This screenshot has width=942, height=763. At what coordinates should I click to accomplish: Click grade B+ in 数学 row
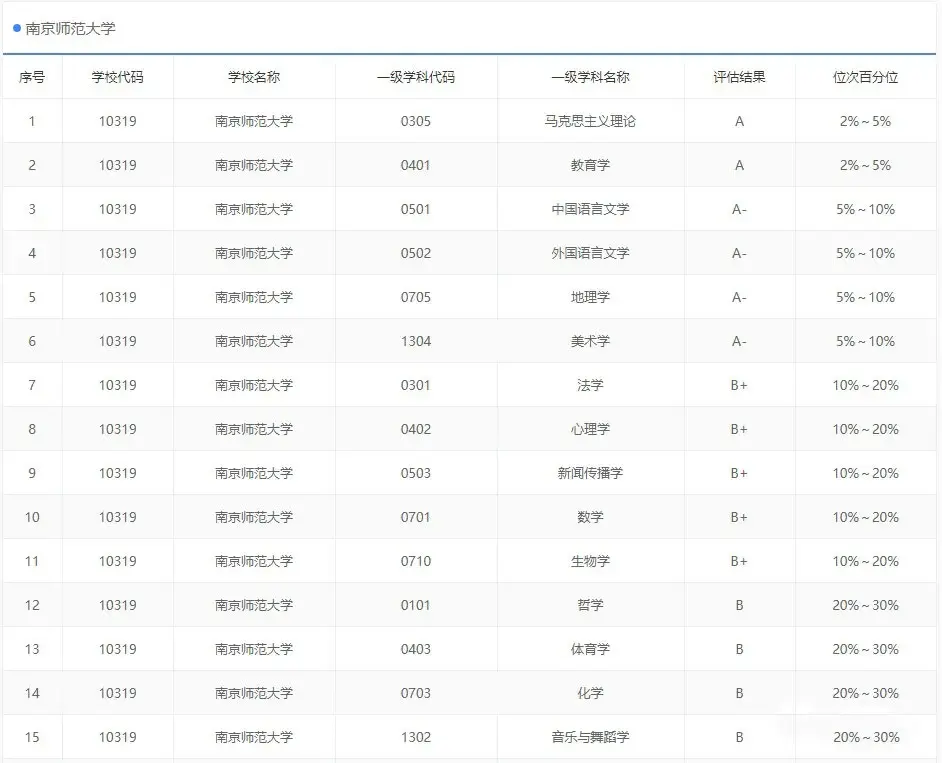pos(740,517)
